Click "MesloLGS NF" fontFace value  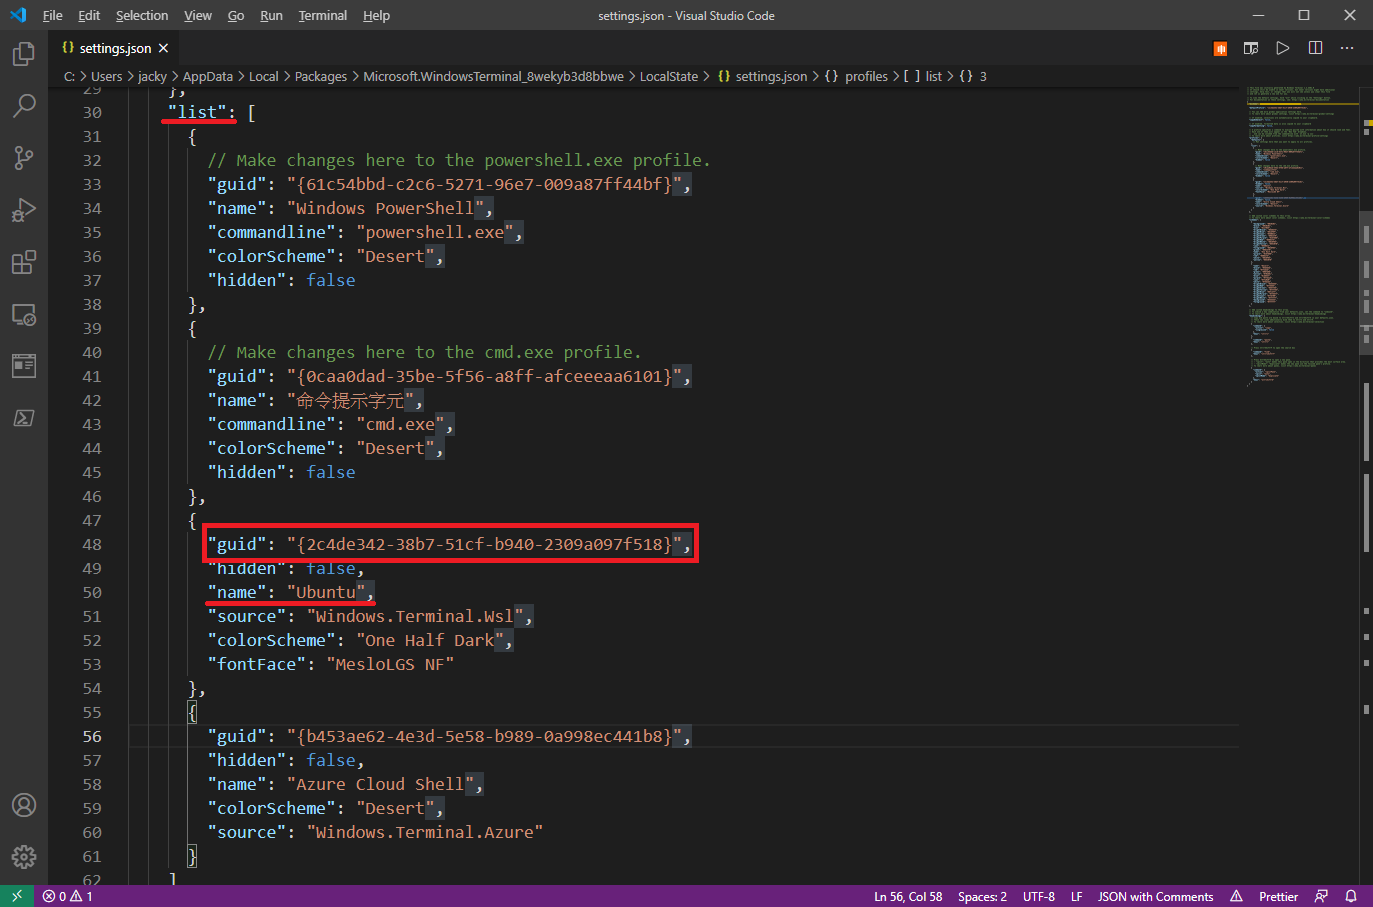point(390,664)
